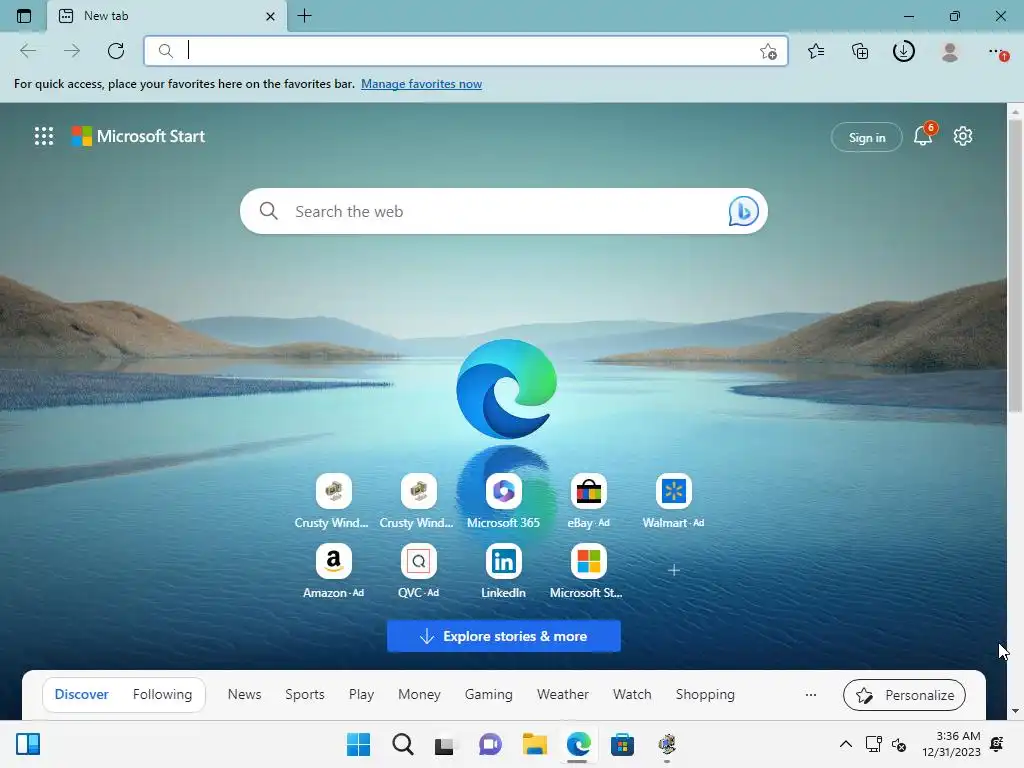
Task: Click the Sign in button
Action: tap(867, 137)
